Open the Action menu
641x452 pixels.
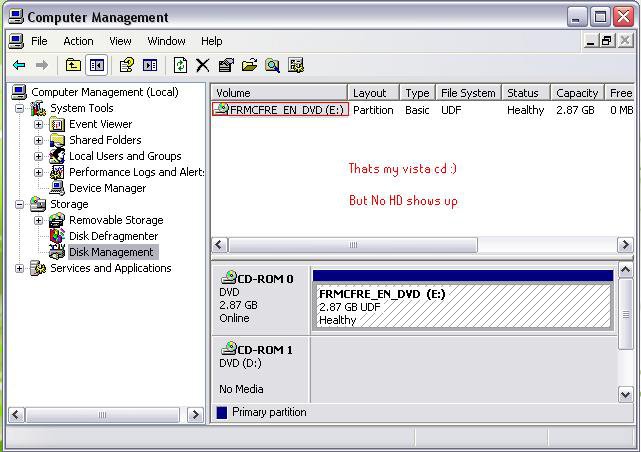click(78, 41)
